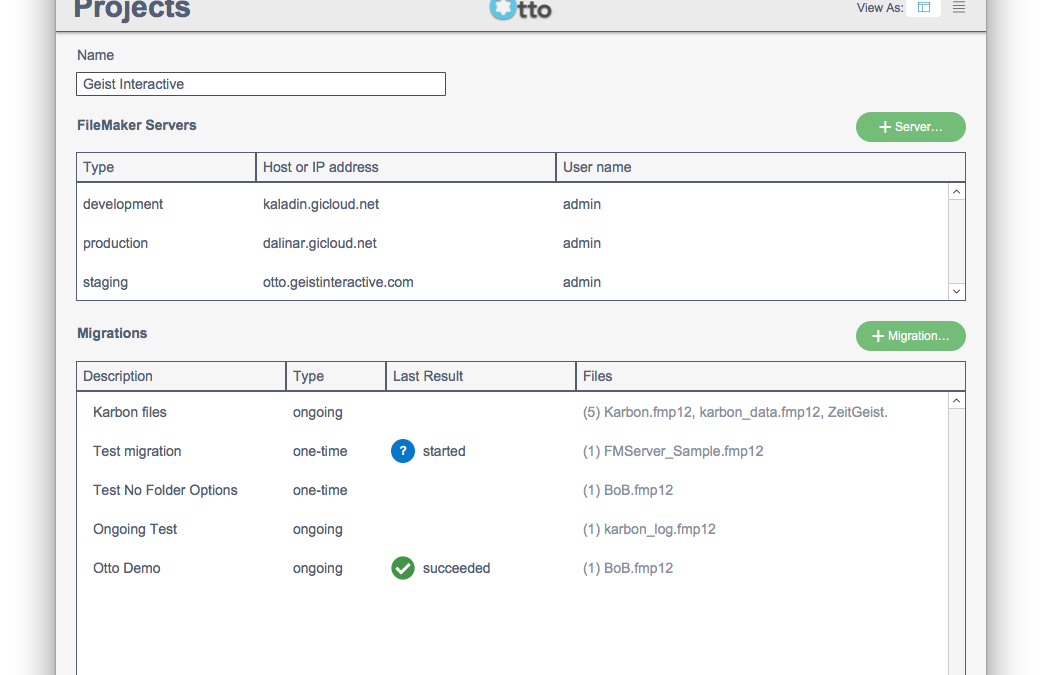Switch to the list view icon
This screenshot has height=675, width=1042.
click(x=958, y=7)
